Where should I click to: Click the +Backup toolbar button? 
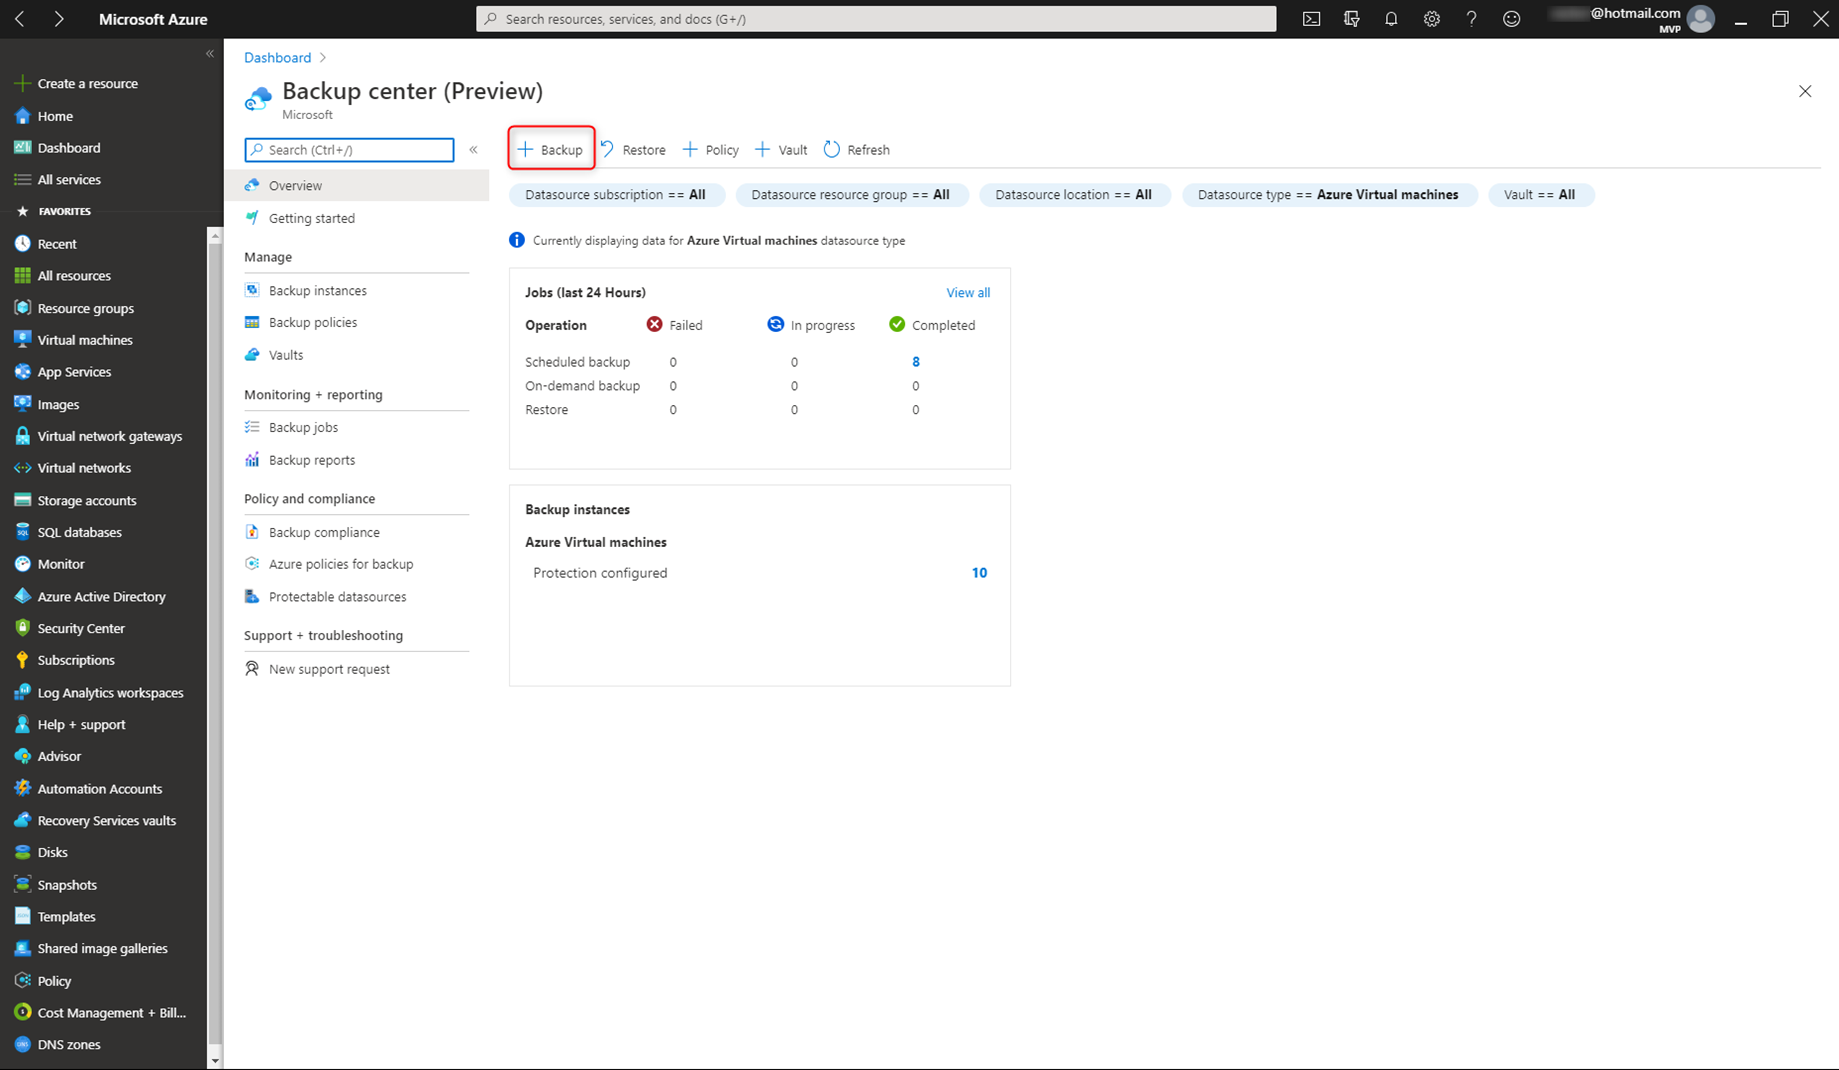click(550, 150)
